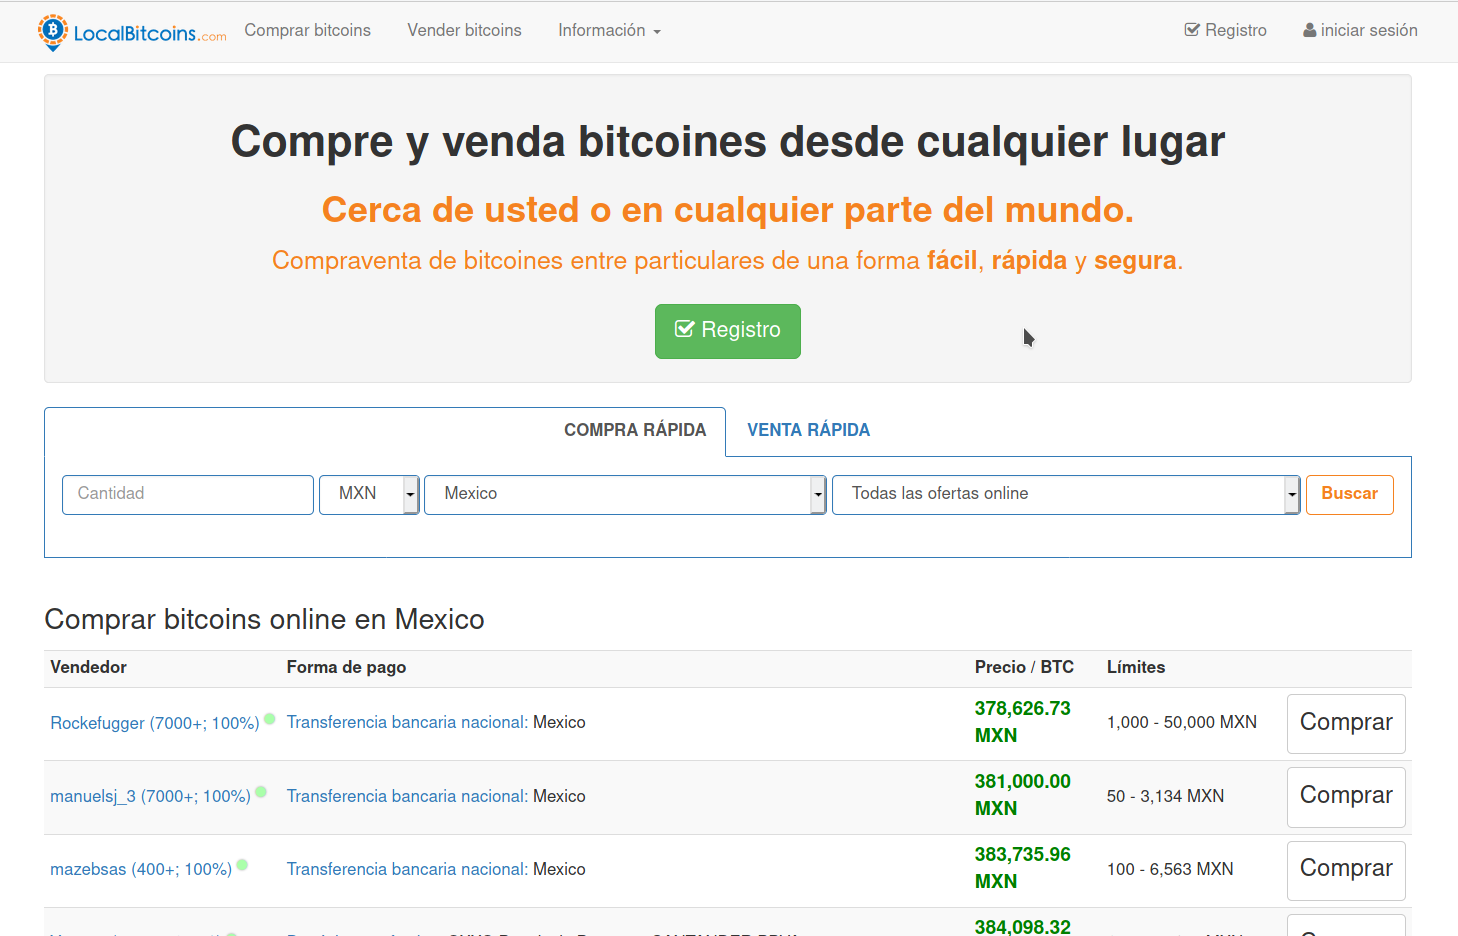
Task: Open Vender bitcoins in the navigation bar
Action: tap(464, 31)
